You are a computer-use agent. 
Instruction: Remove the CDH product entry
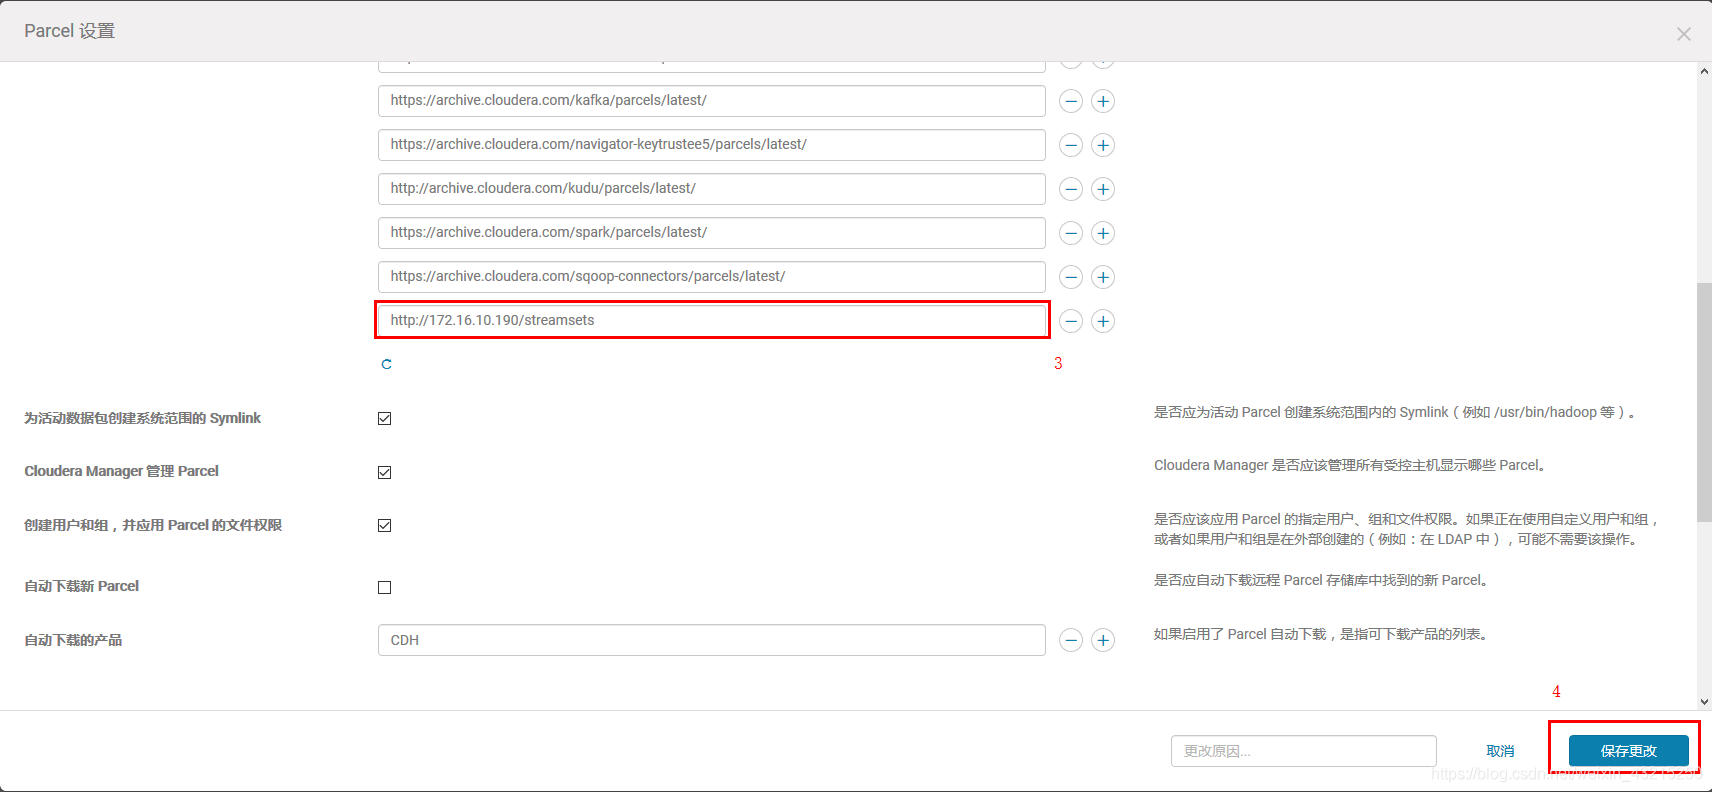[1070, 640]
